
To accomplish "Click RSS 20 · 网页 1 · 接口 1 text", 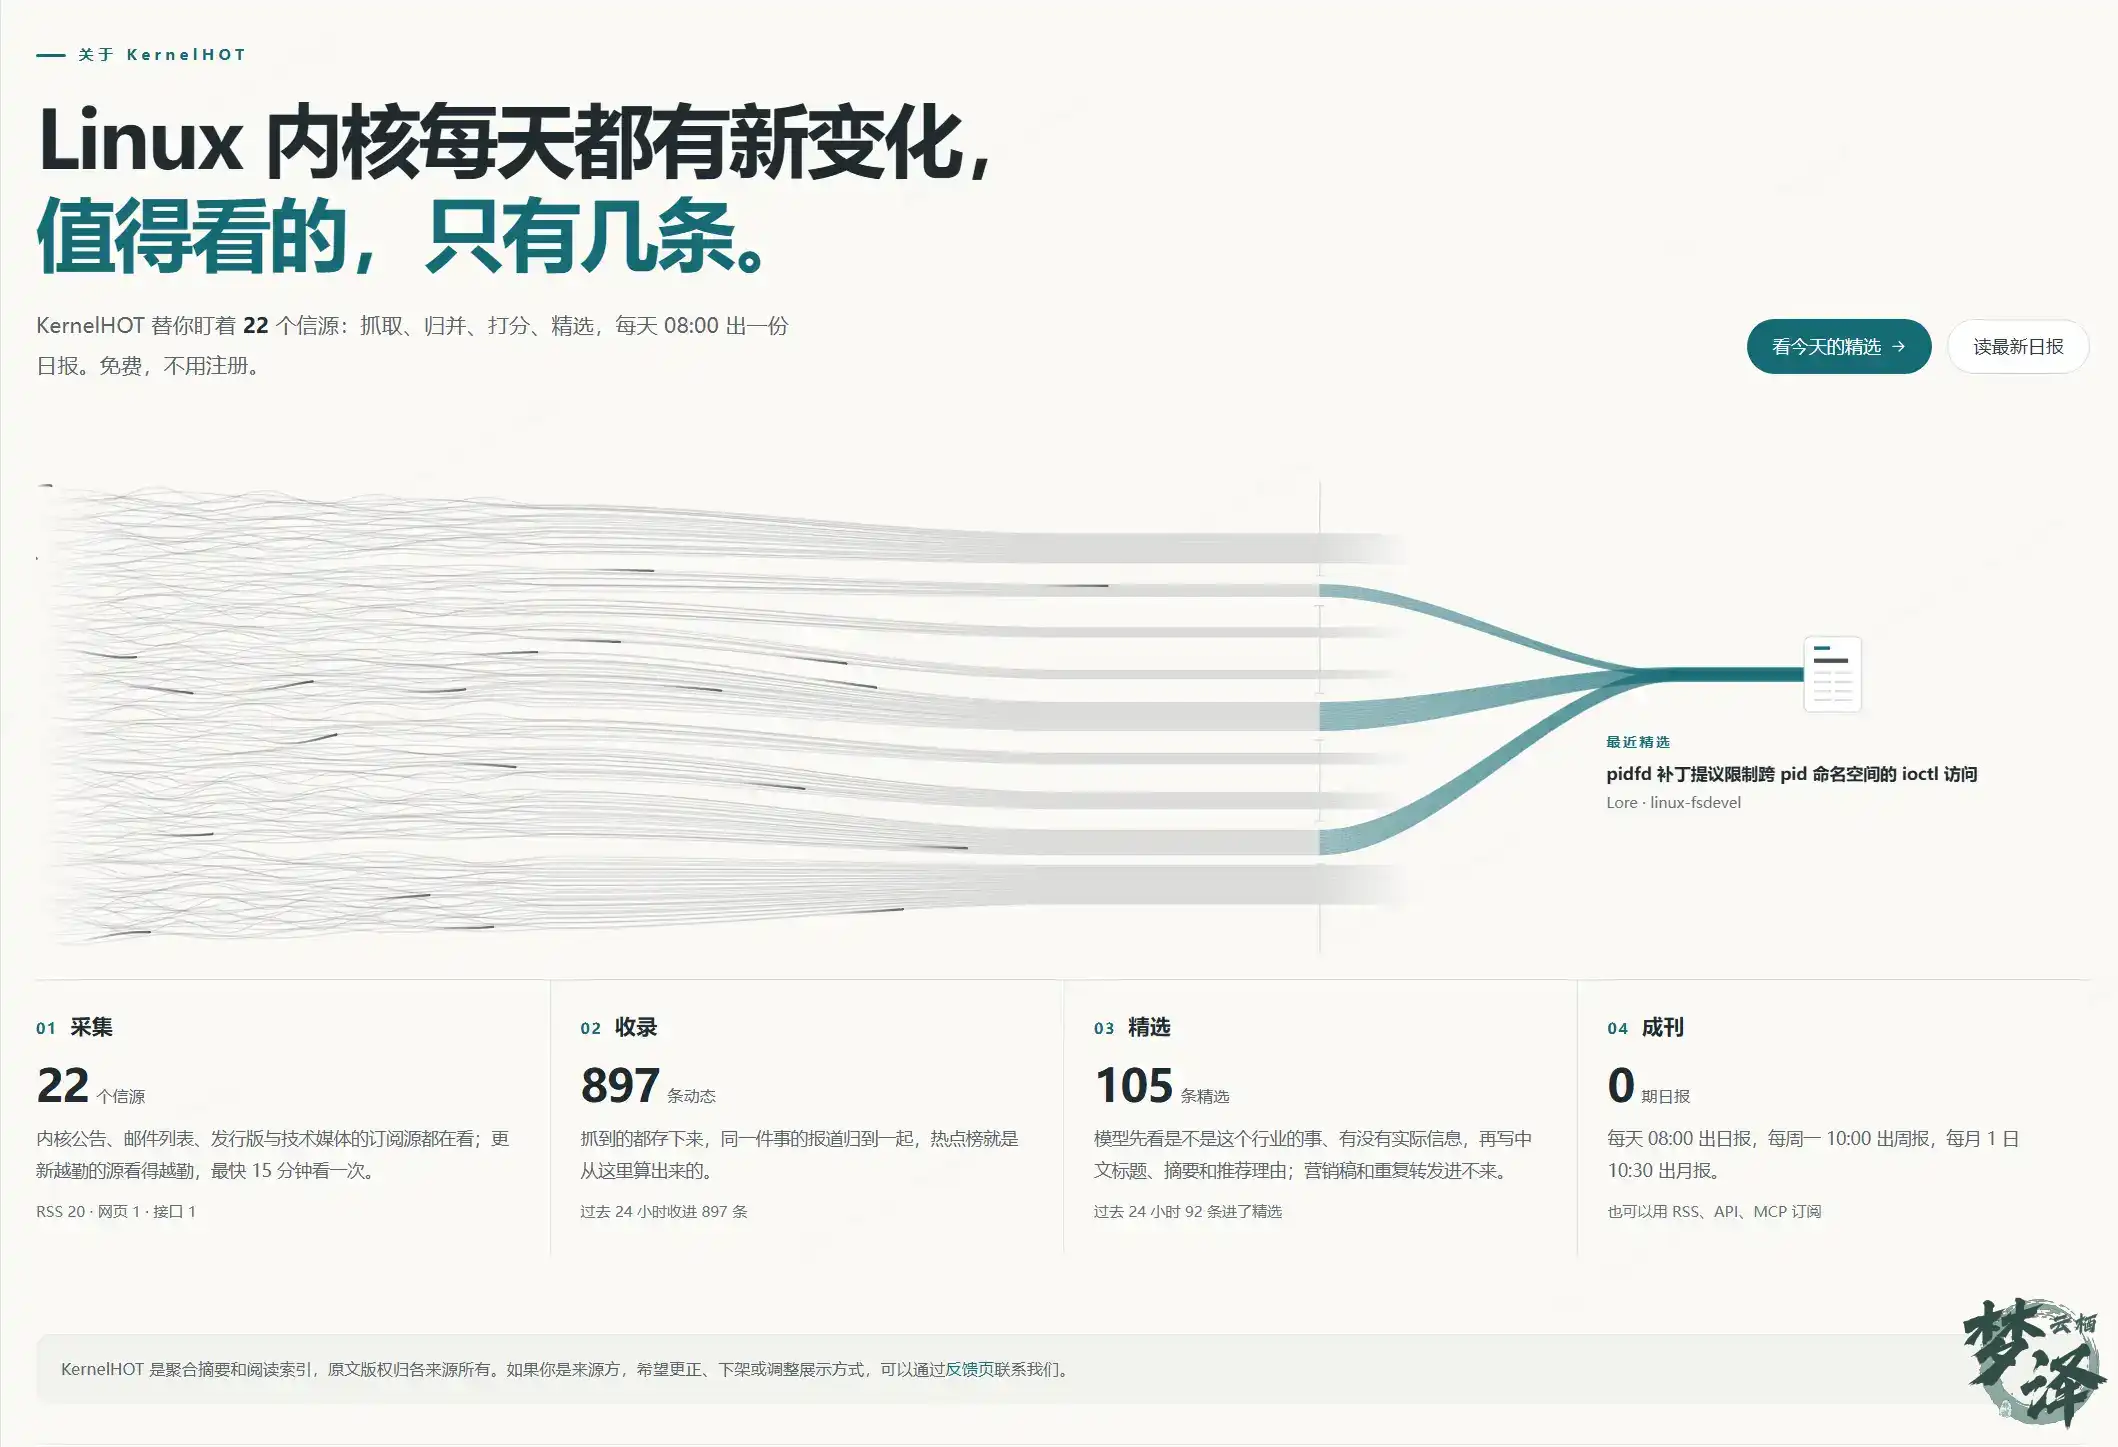I will (116, 1211).
